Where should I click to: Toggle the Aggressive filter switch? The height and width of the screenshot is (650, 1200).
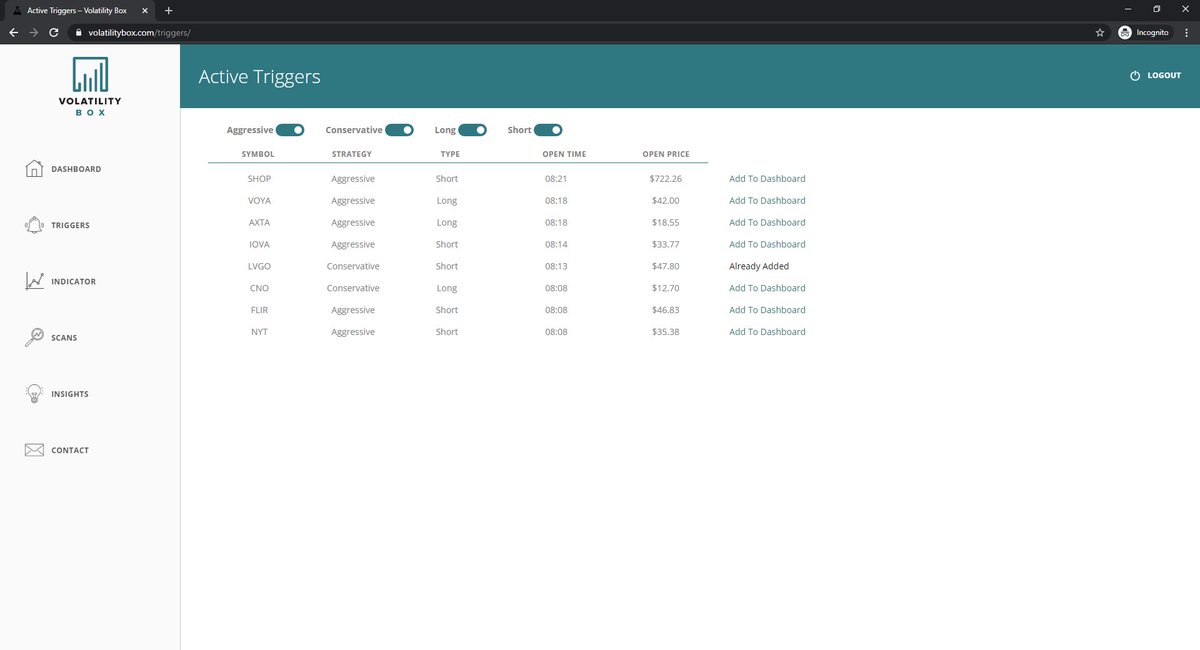tap(290, 130)
